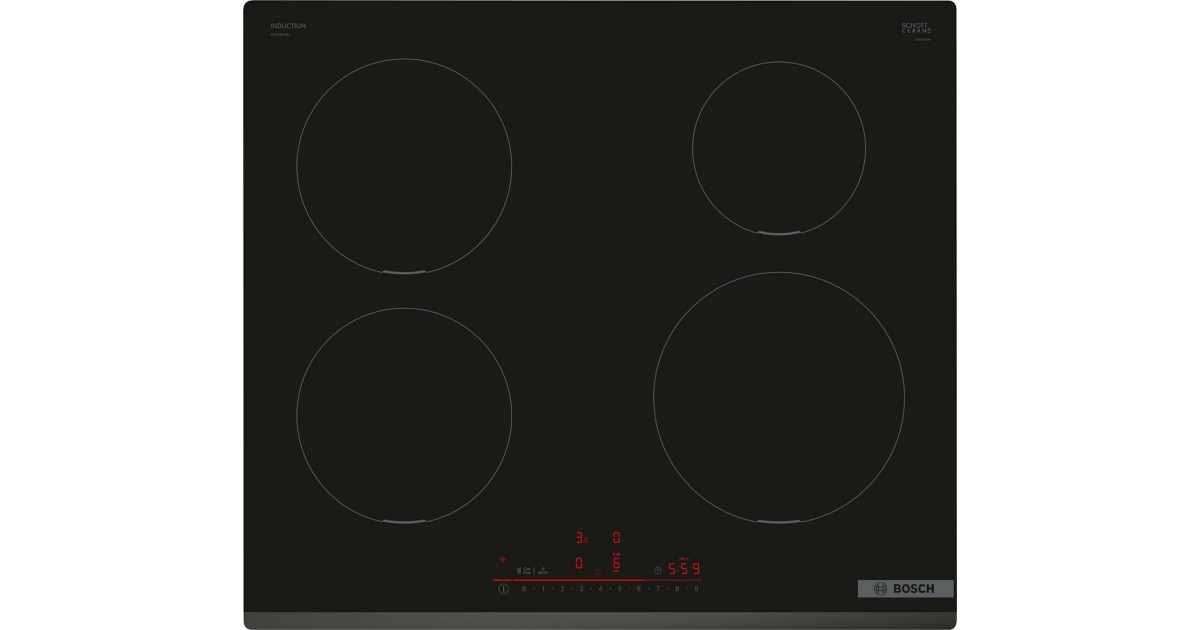
Task: Select the rear-left zone display showing 3
Action: (x=580, y=538)
